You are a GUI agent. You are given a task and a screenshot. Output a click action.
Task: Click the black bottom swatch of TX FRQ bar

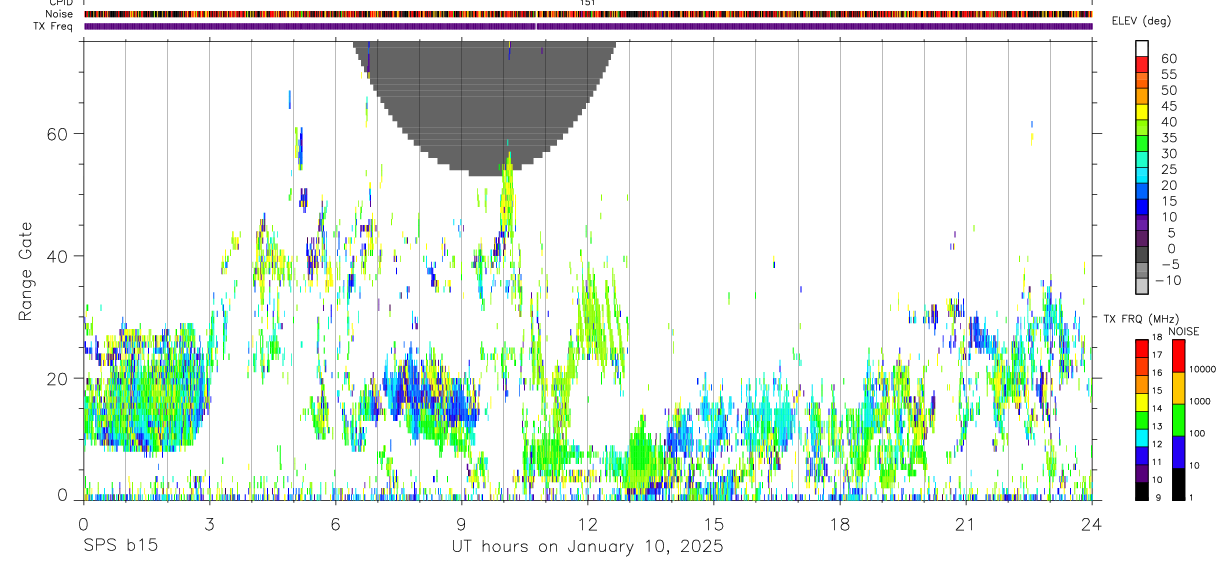point(1142,491)
